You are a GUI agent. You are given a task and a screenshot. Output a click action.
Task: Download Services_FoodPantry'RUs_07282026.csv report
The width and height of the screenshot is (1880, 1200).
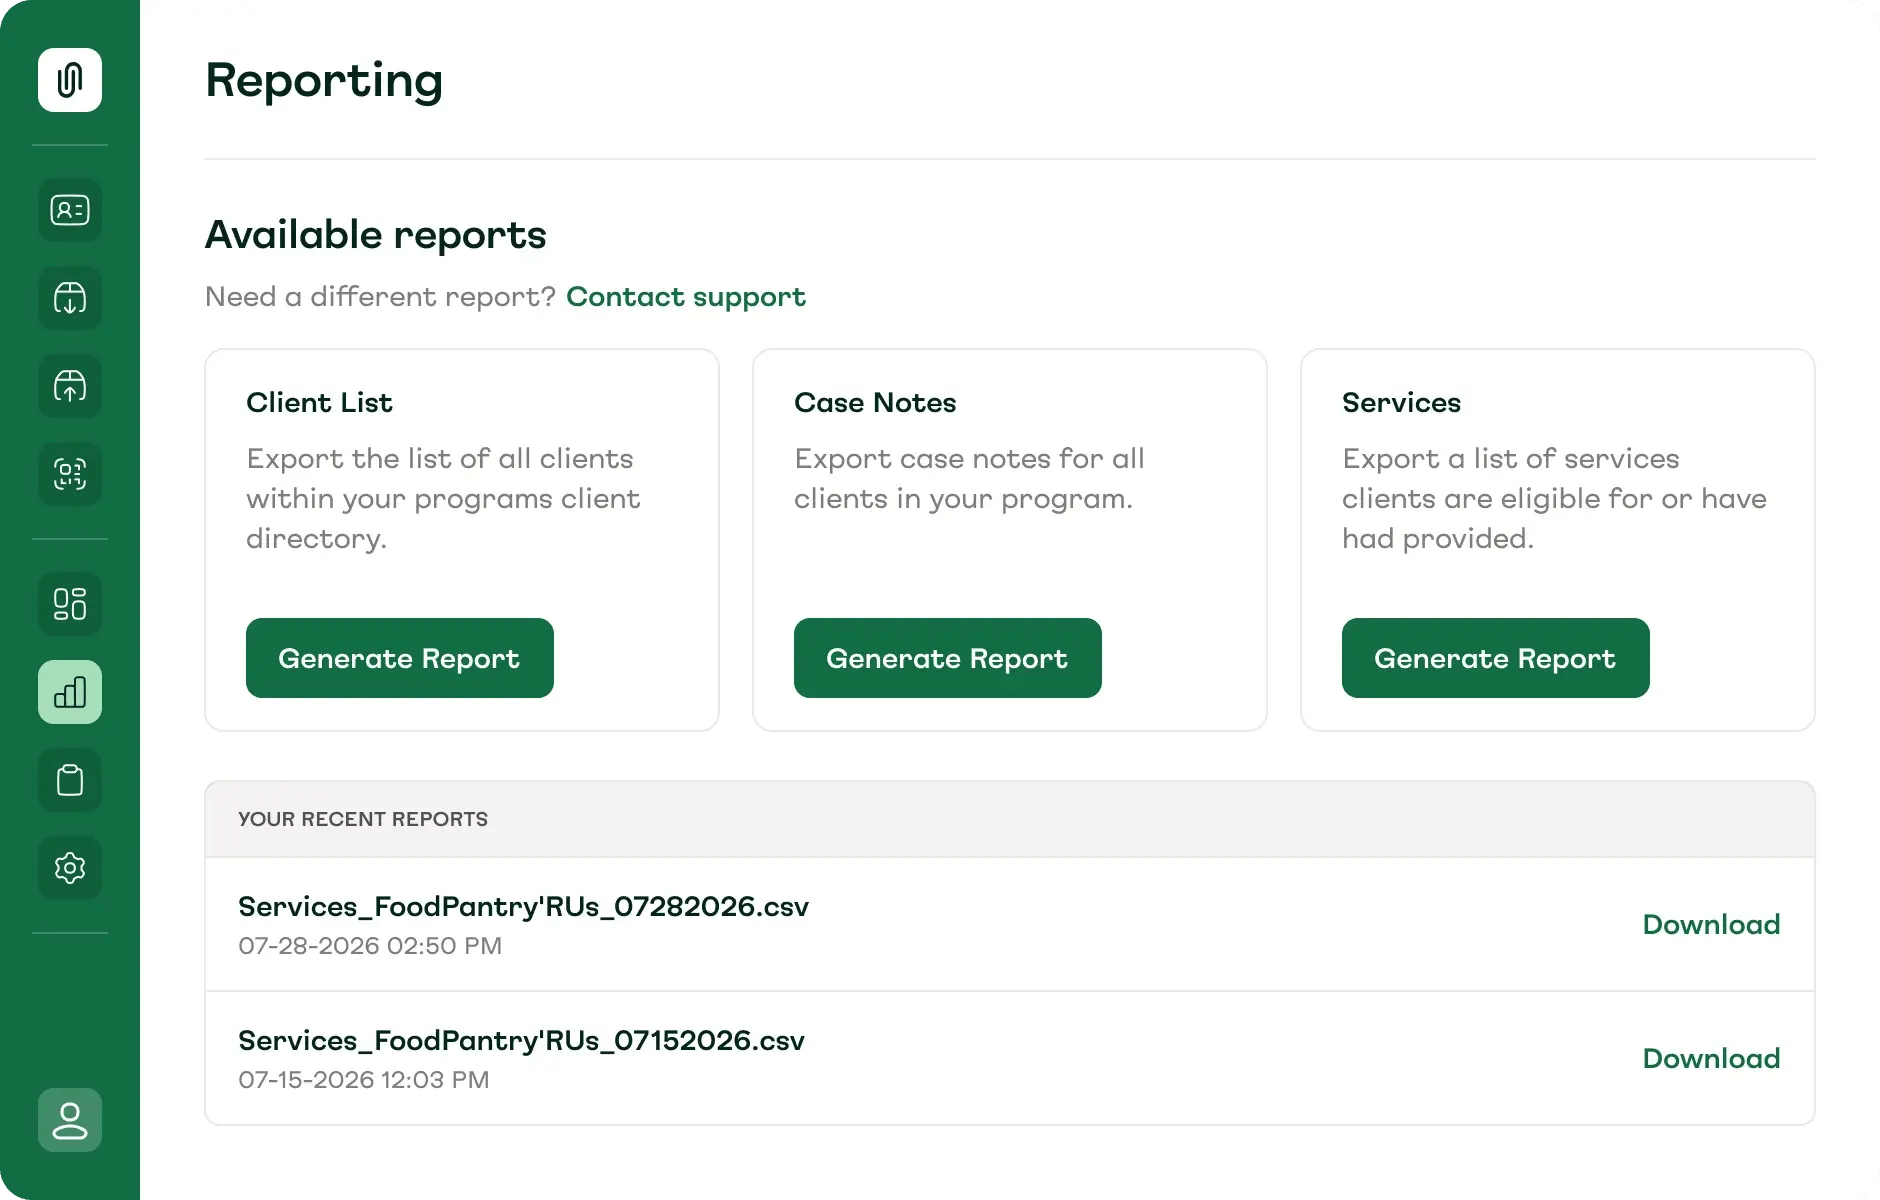[1711, 924]
